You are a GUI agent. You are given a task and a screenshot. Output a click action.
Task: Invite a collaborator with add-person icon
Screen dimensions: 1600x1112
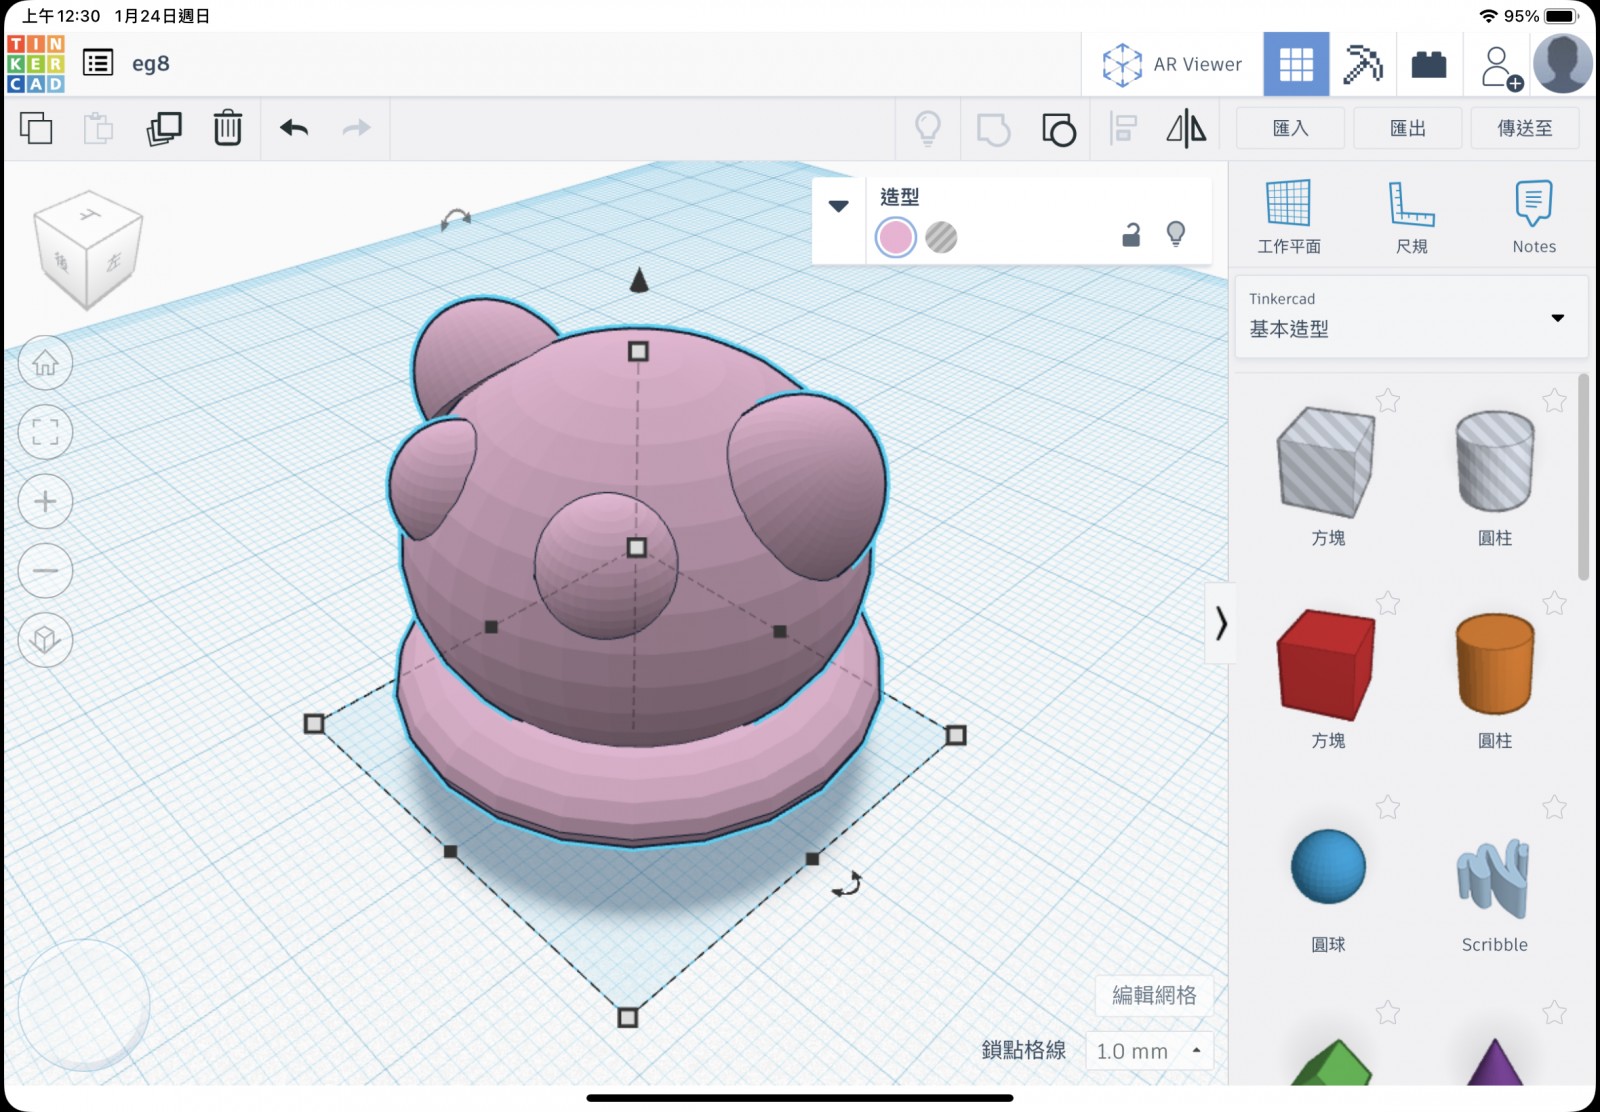(x=1500, y=66)
